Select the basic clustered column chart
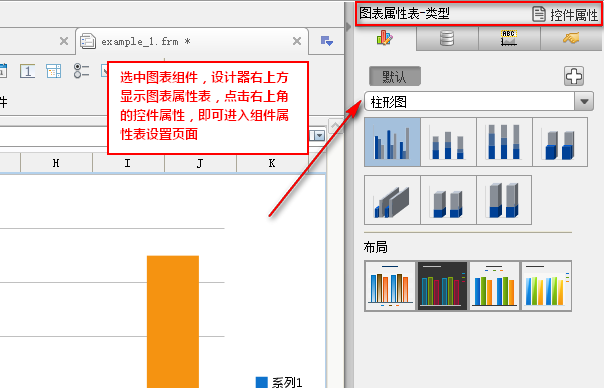The image size is (604, 388). click(392, 142)
